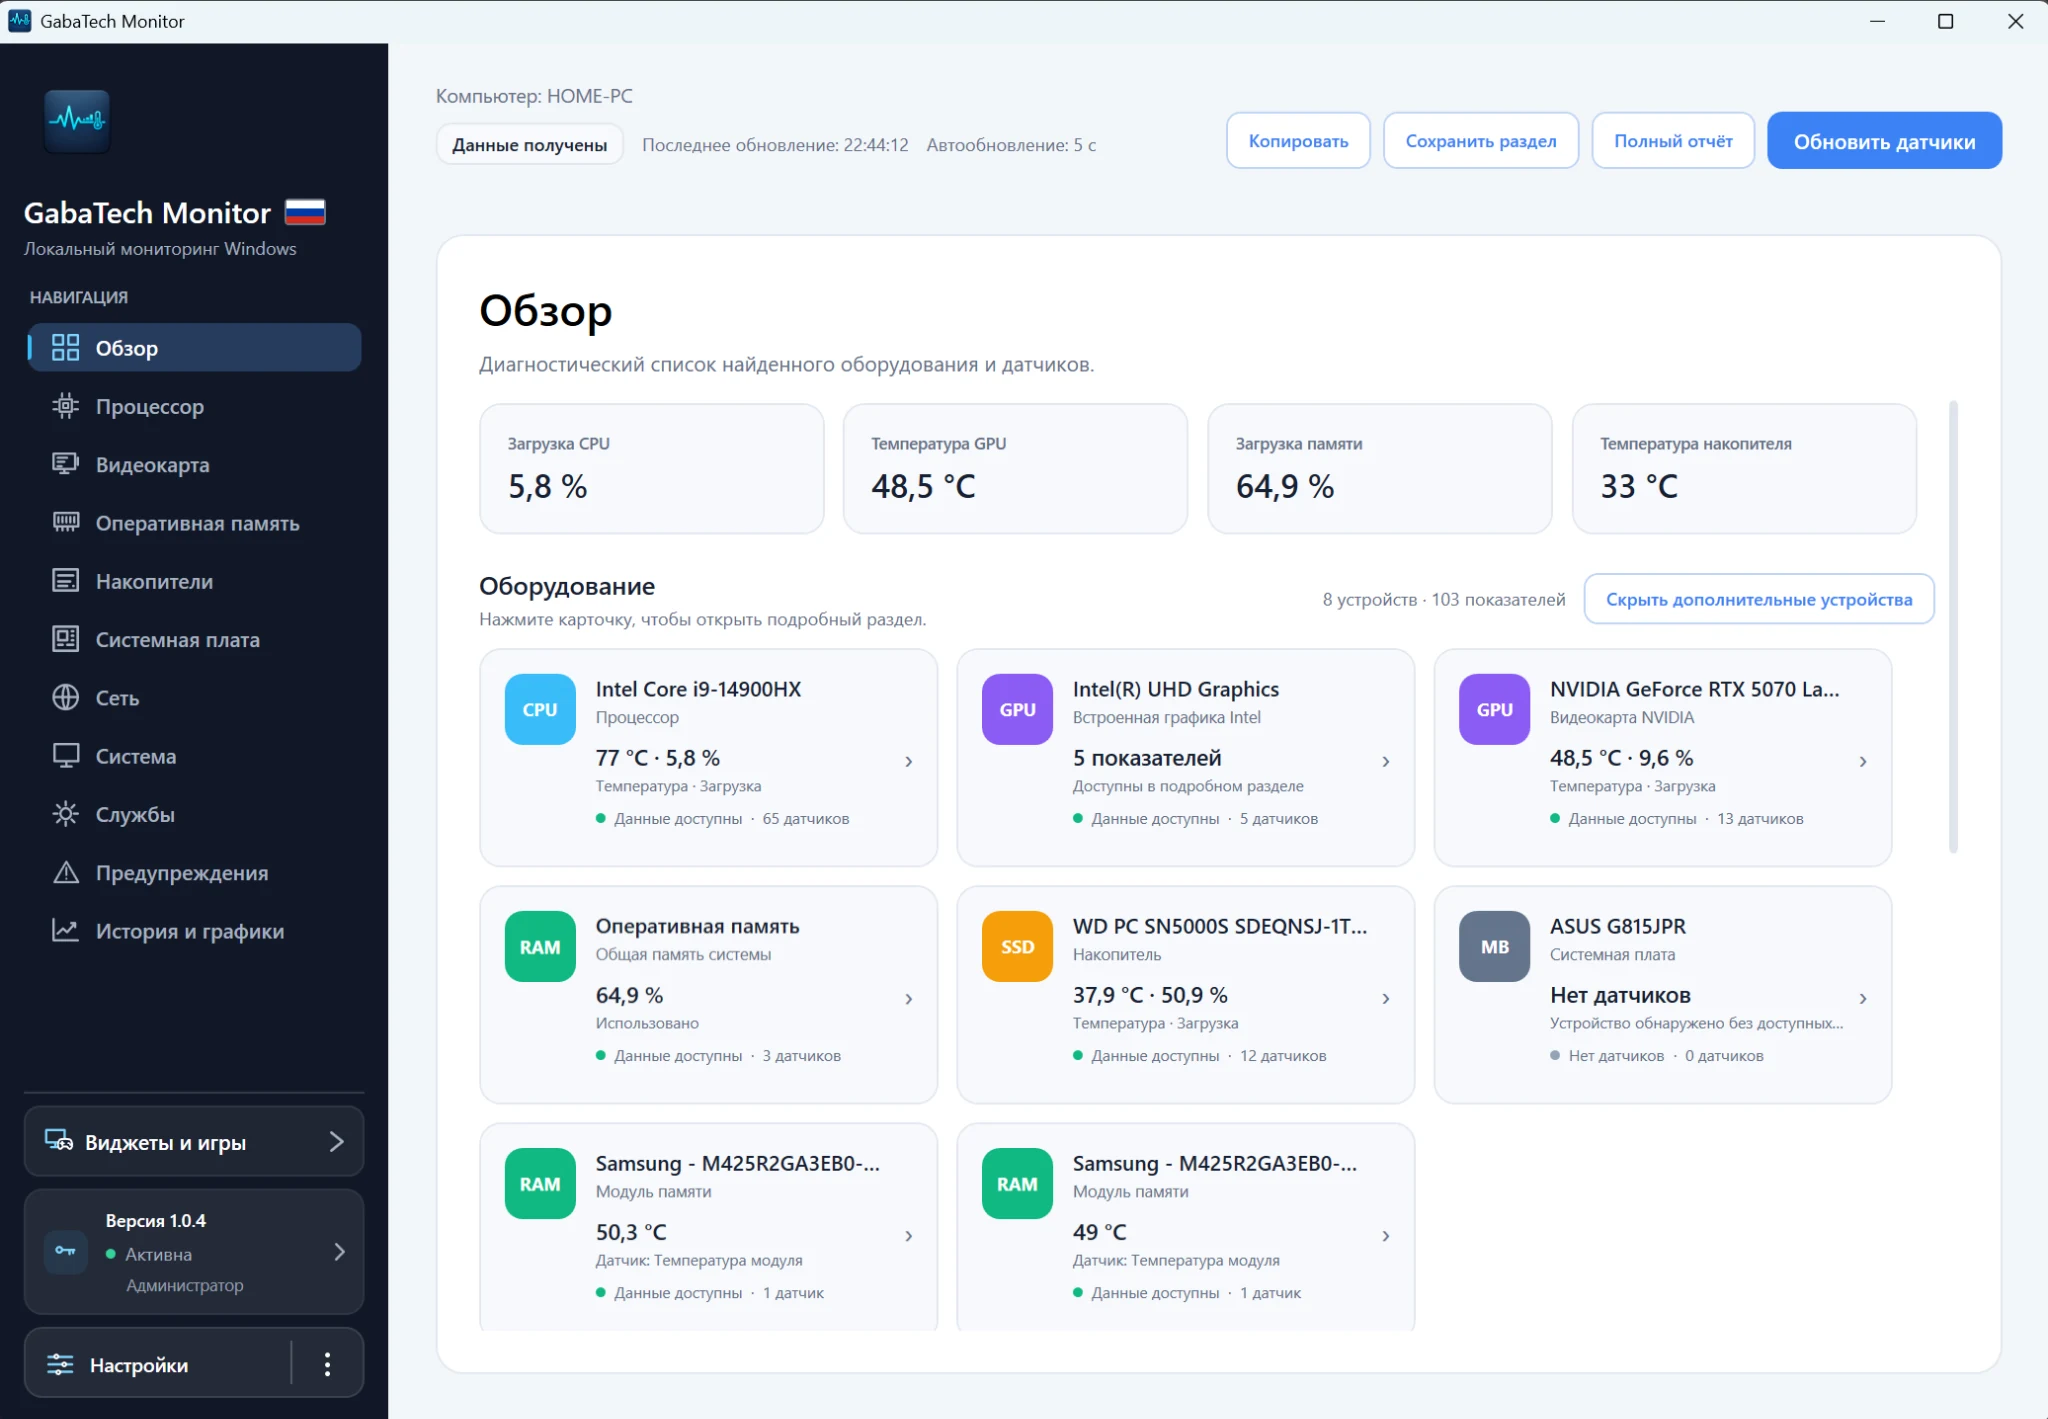
Task: Click the grey MB badge icon
Action: tap(1494, 946)
